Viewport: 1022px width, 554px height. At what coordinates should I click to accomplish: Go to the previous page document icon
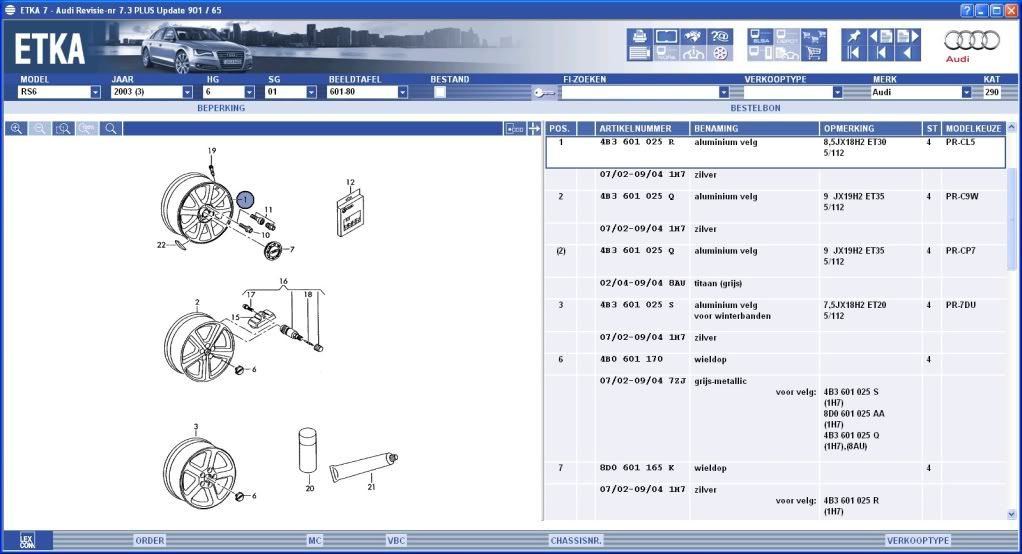click(x=881, y=36)
